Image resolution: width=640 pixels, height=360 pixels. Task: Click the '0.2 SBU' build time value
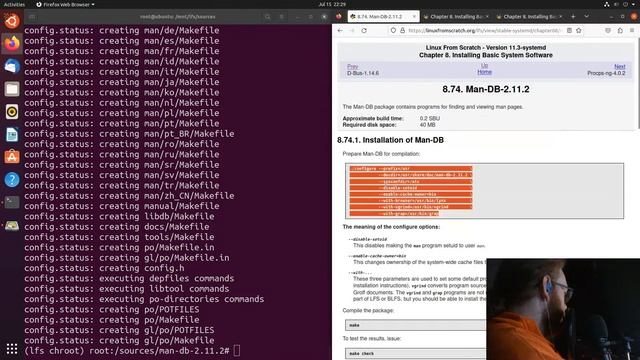(x=430, y=118)
